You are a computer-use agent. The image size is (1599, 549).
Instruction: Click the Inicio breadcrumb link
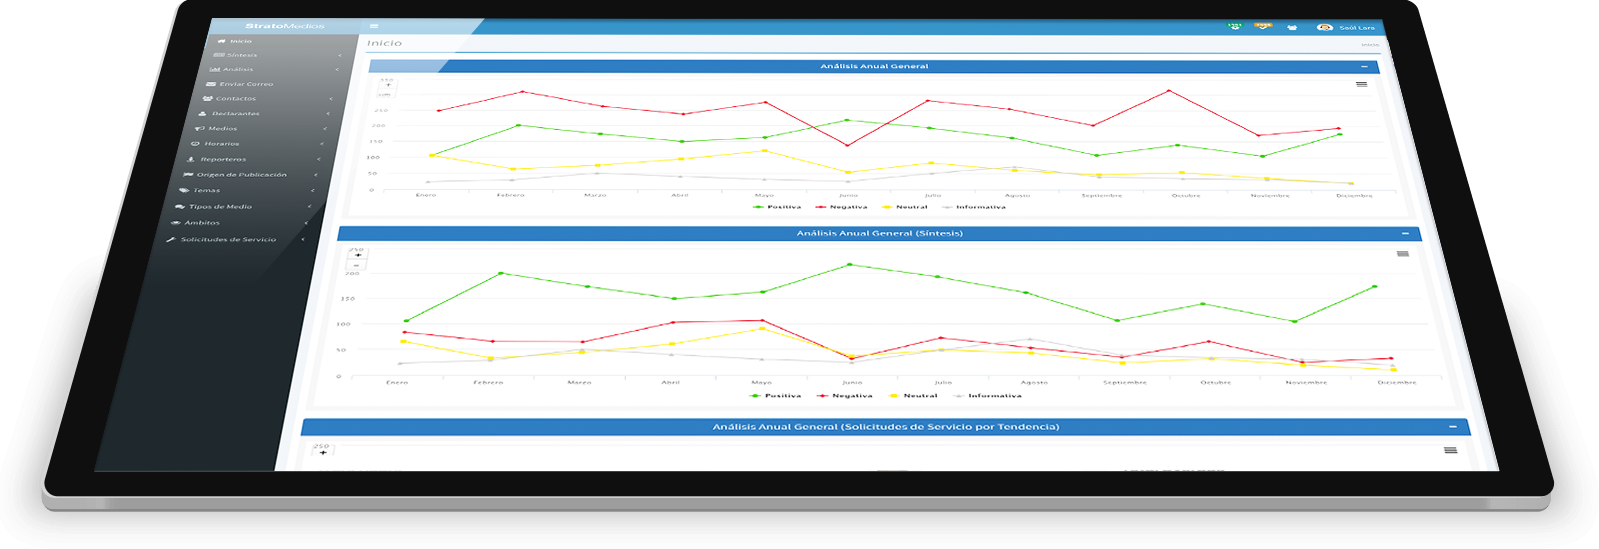(x=1369, y=45)
